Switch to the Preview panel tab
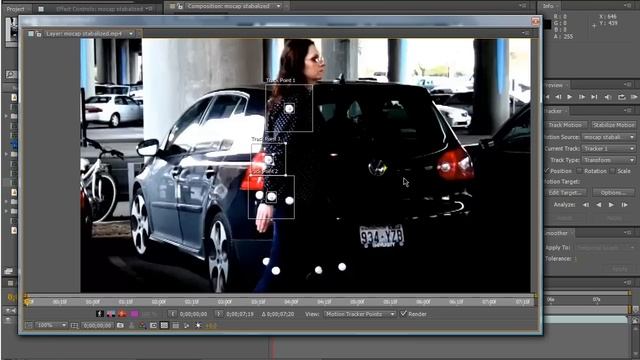 554,85
